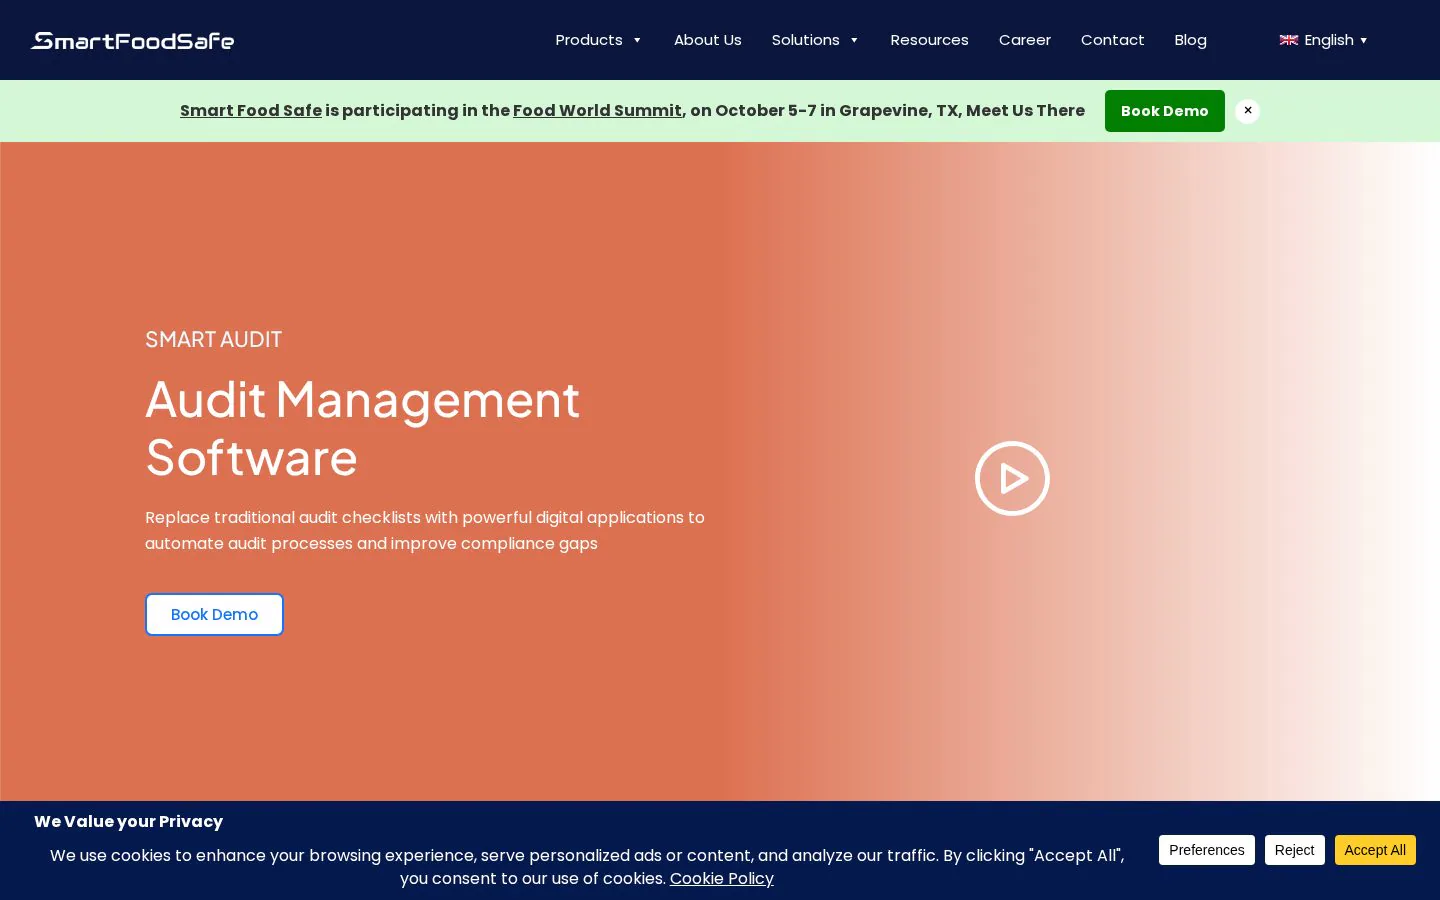Accept All cookies
This screenshot has height=900, width=1440.
coord(1375,850)
